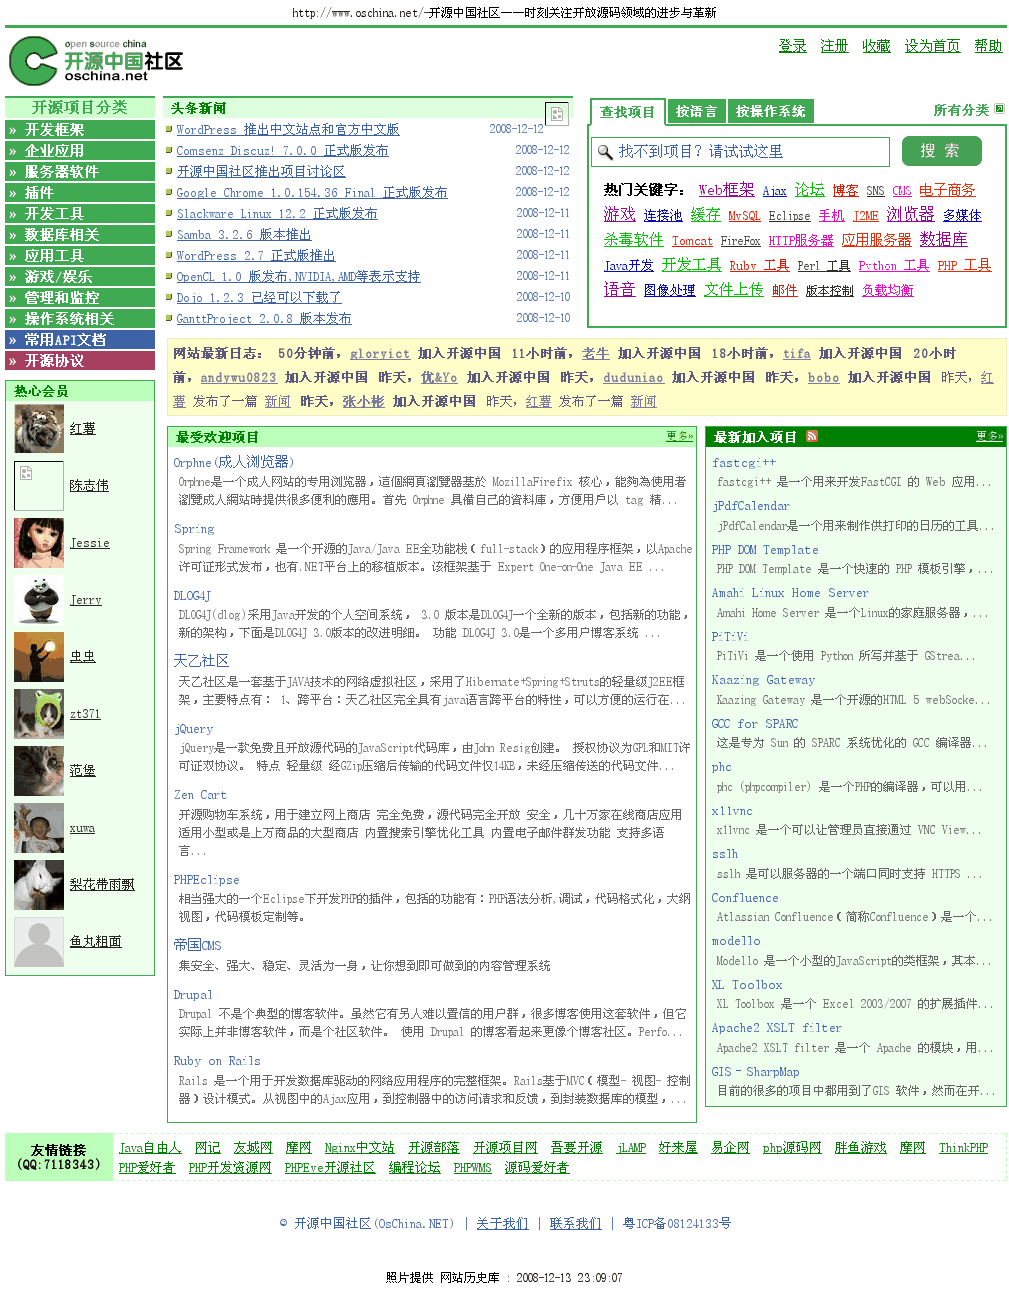
Task: Open news 'Comsenz Discuz! 7.0.0 正式版发布'
Action: coord(282,151)
